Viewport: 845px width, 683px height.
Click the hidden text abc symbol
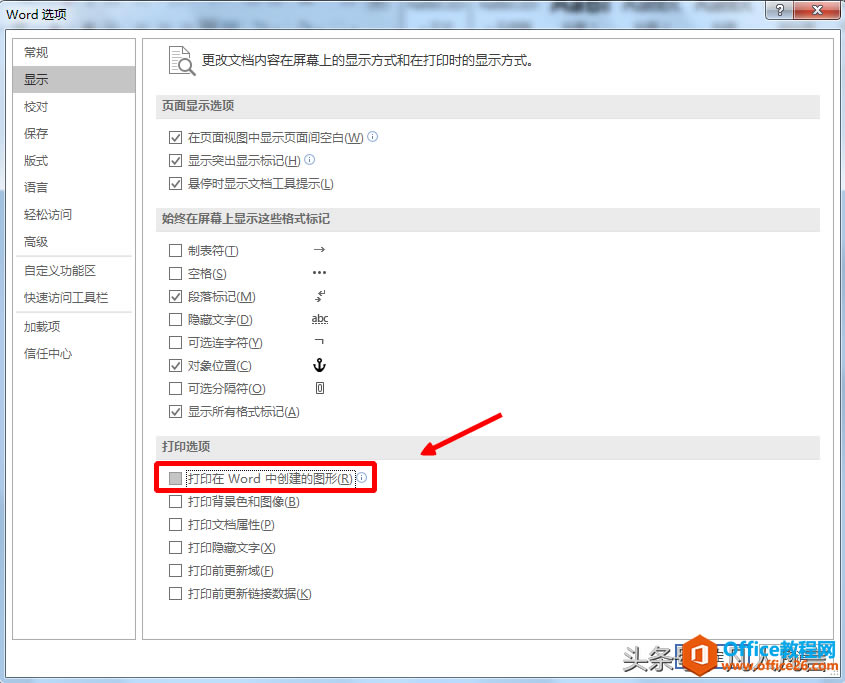[x=320, y=319]
